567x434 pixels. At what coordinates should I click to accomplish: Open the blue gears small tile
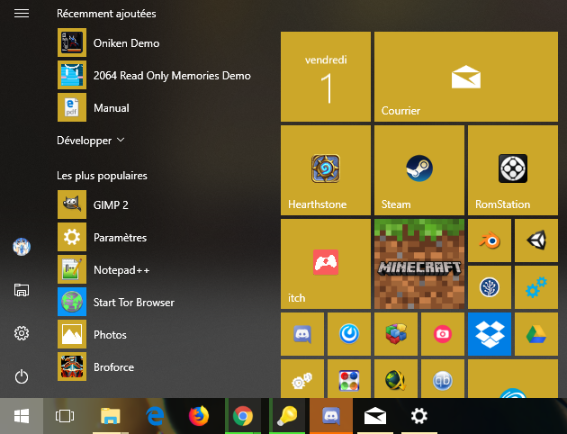tap(536, 287)
